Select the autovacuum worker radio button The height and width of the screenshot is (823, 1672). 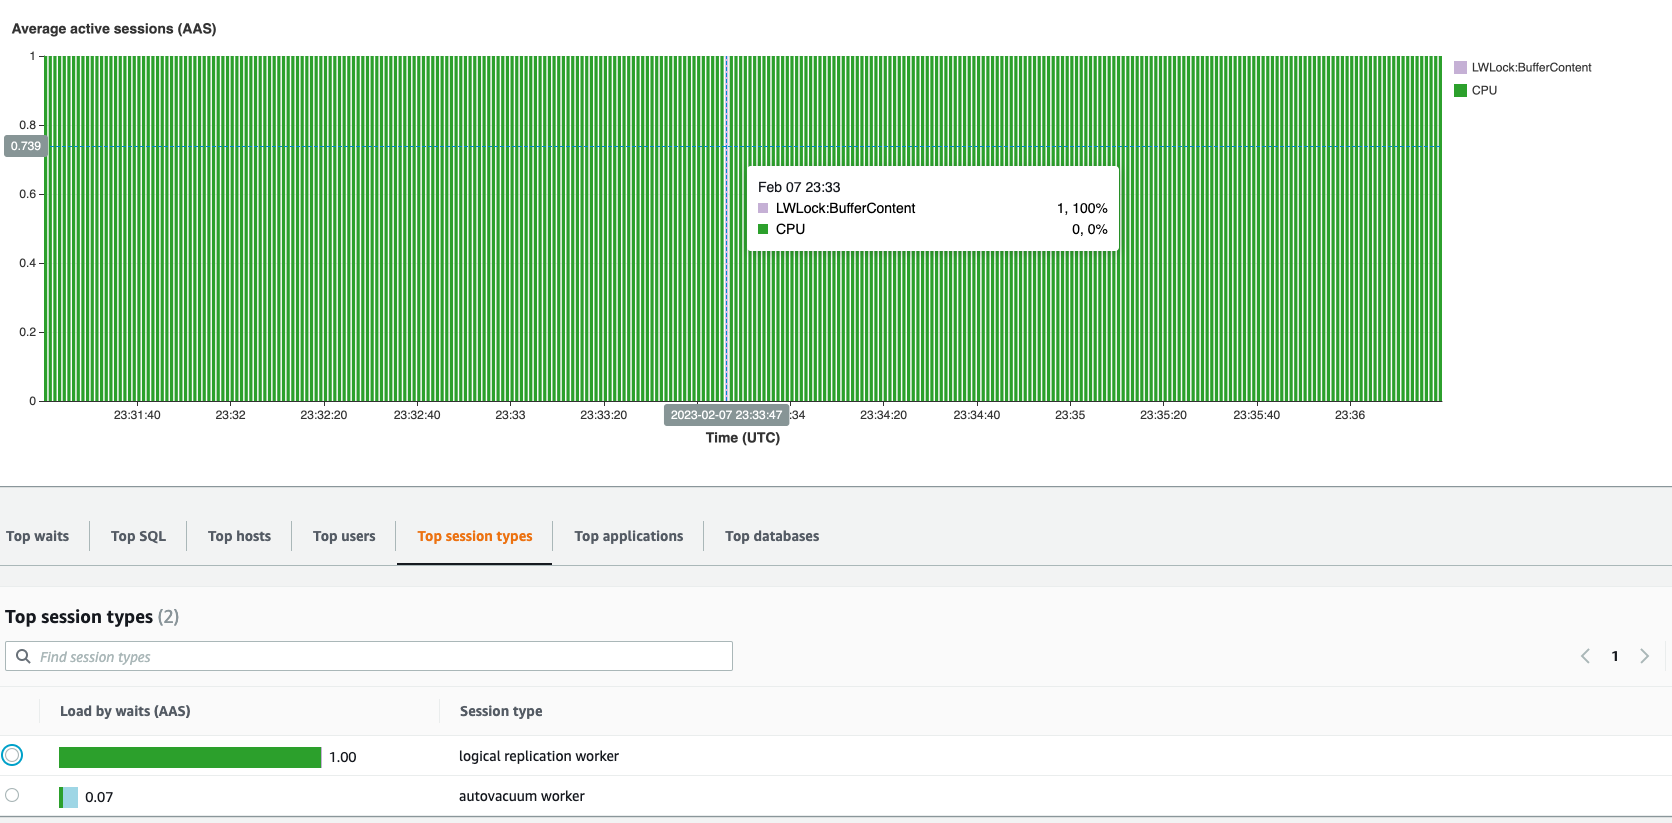[x=12, y=795]
